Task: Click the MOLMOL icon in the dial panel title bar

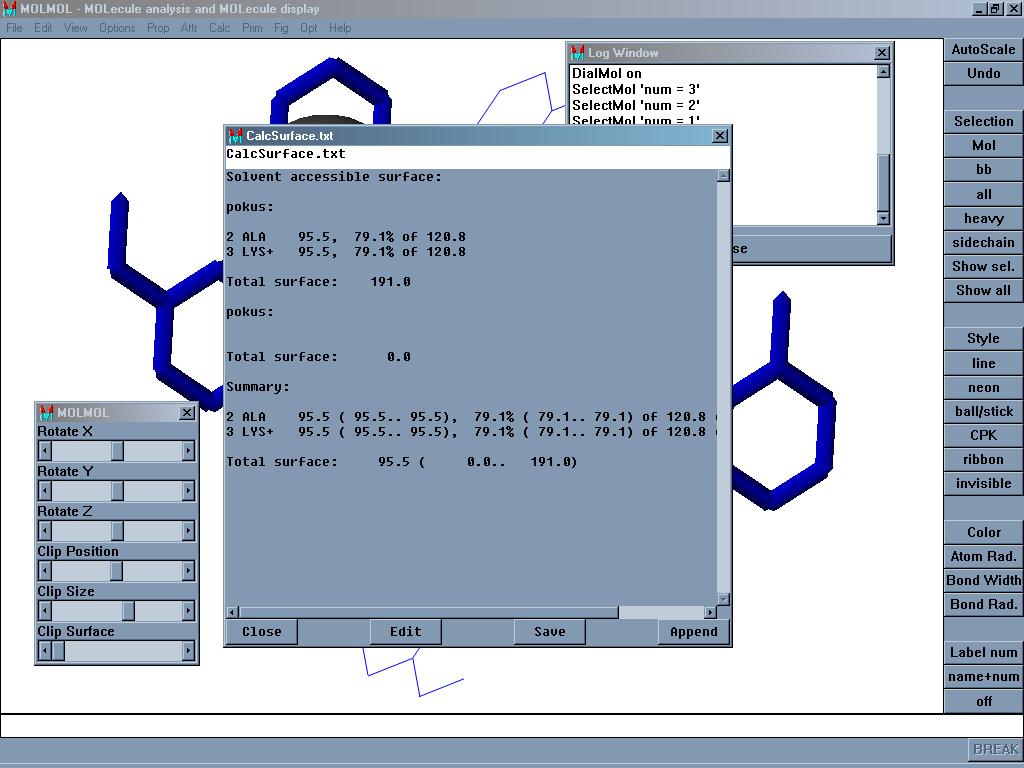Action: pos(46,413)
